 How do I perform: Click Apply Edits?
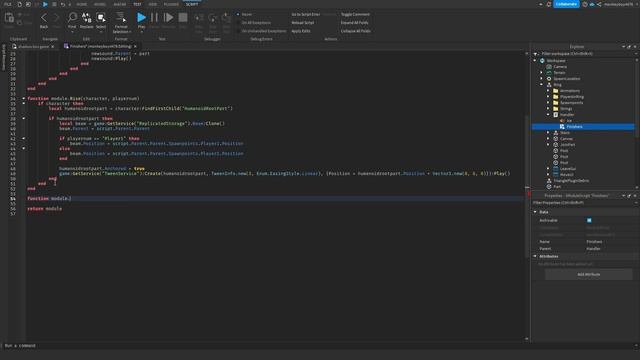pyautogui.click(x=301, y=31)
